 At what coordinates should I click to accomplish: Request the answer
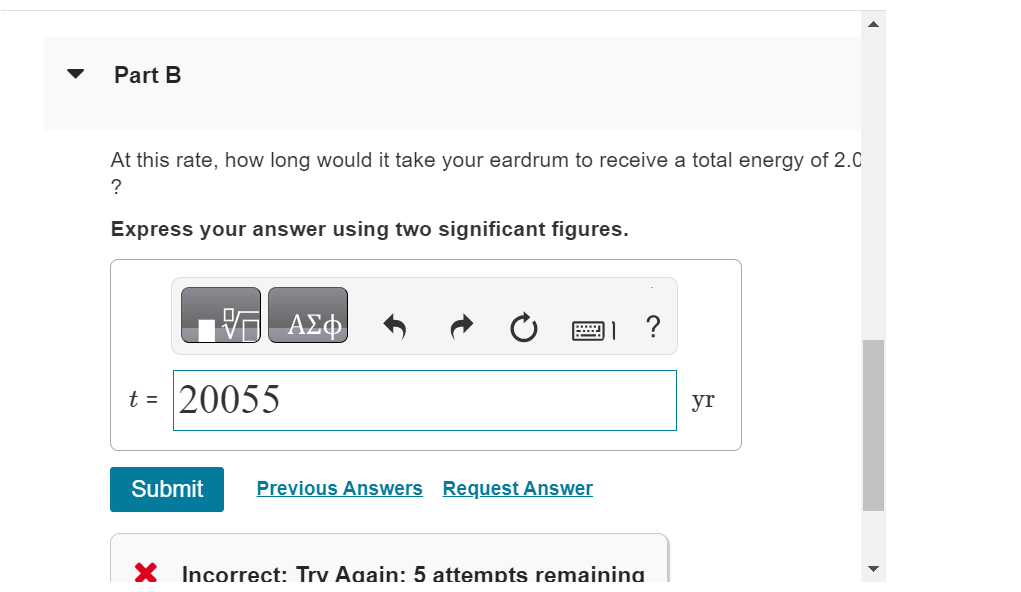point(517,488)
